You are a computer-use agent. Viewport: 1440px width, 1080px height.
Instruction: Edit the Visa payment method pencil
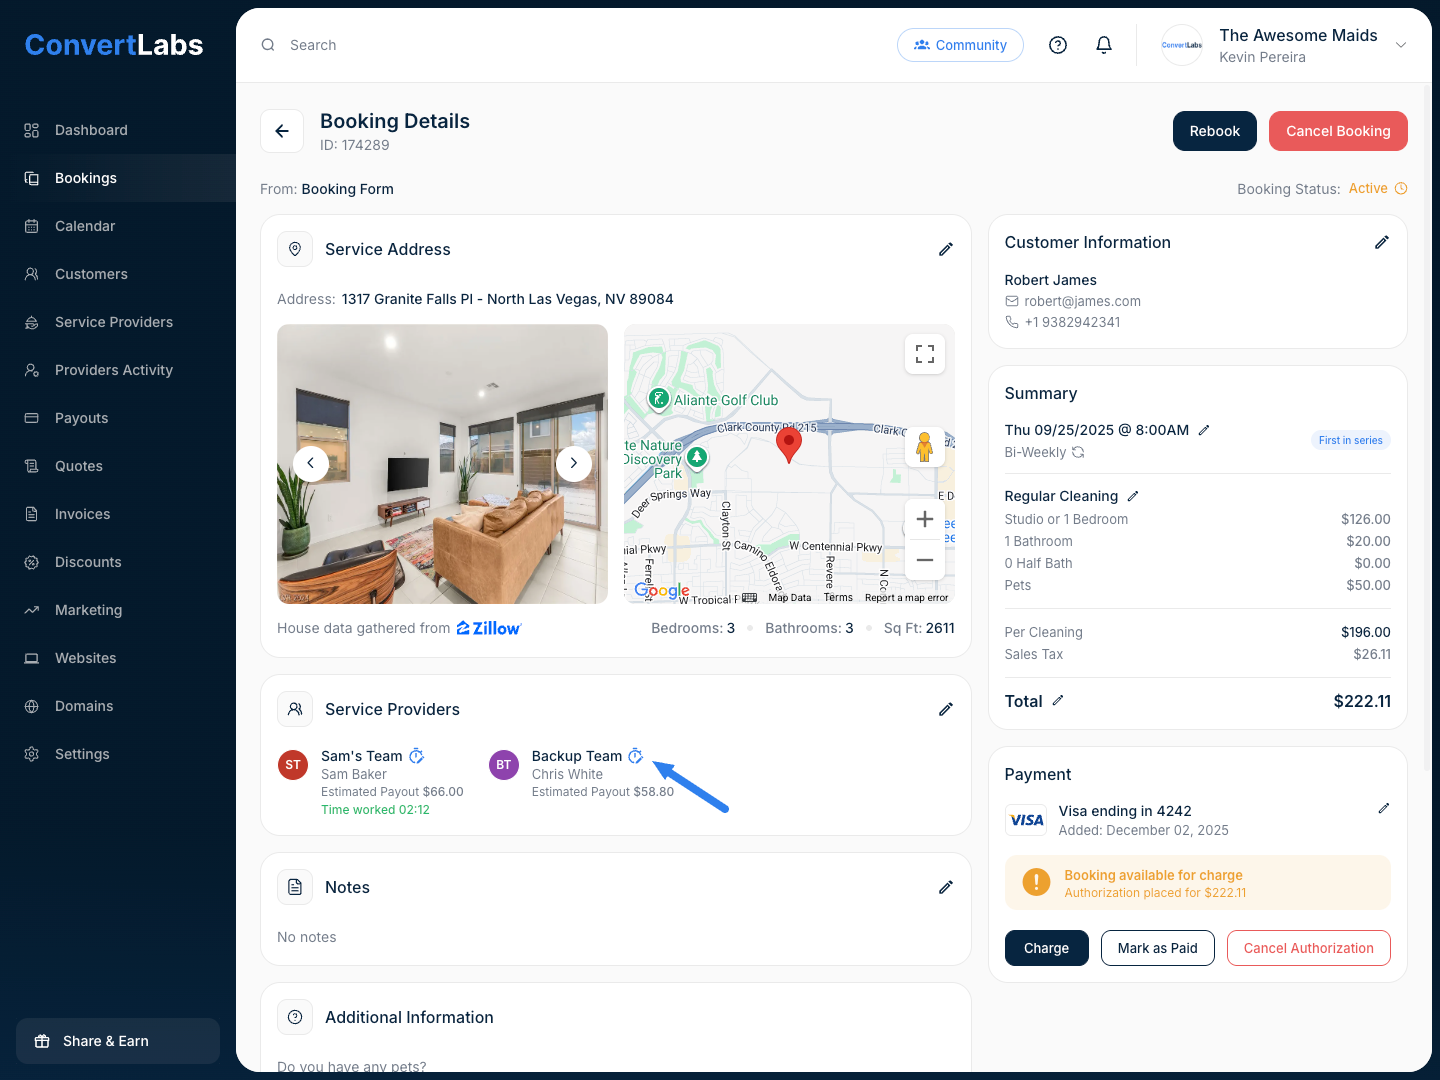[1384, 808]
